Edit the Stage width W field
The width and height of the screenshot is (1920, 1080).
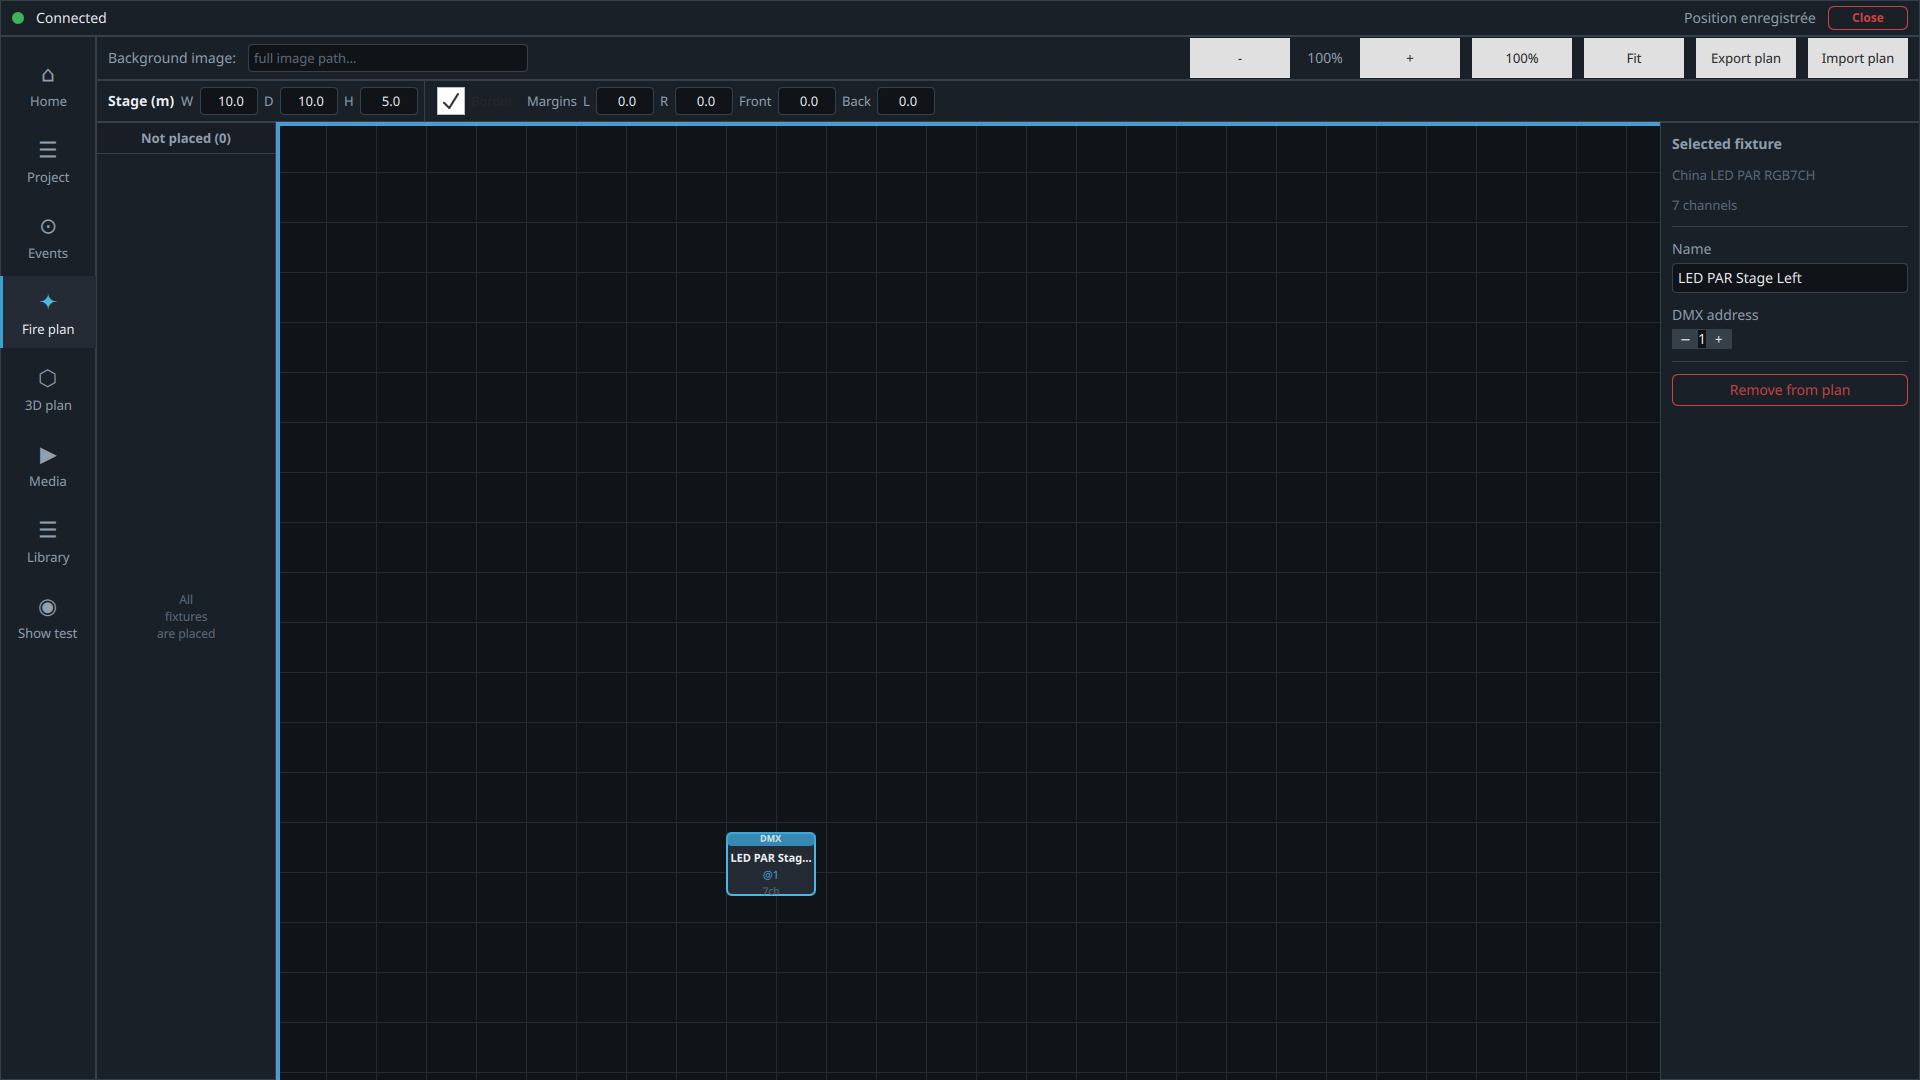pyautogui.click(x=229, y=101)
